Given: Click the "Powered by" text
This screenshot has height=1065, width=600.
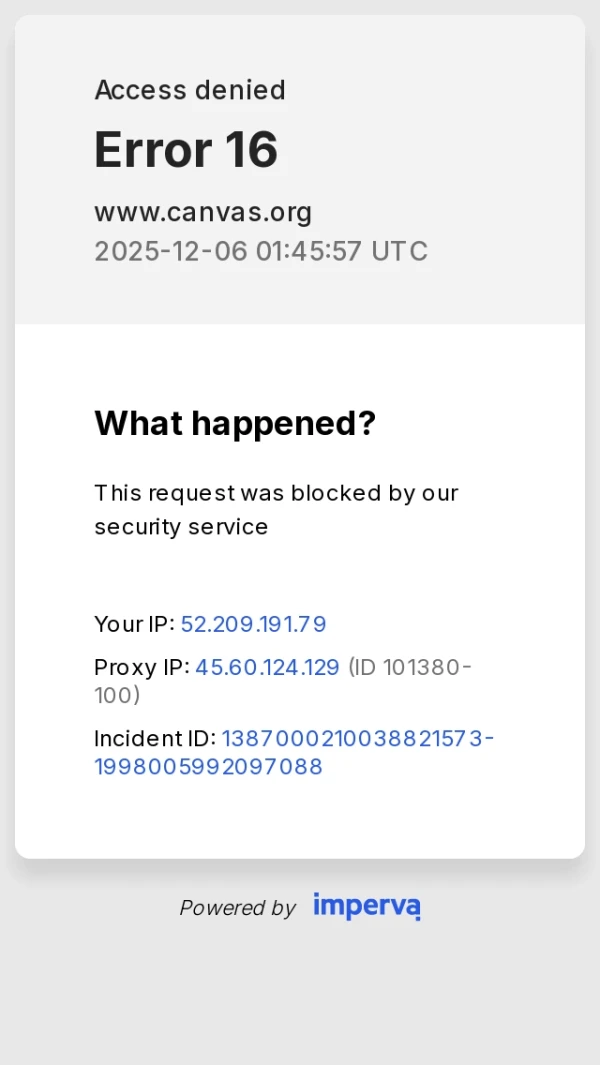Looking at the screenshot, I should tap(237, 908).
